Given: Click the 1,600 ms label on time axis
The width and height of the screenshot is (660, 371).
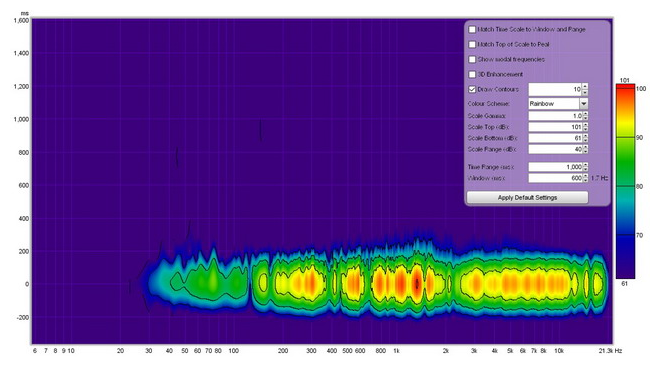Looking at the screenshot, I should pos(21,20).
